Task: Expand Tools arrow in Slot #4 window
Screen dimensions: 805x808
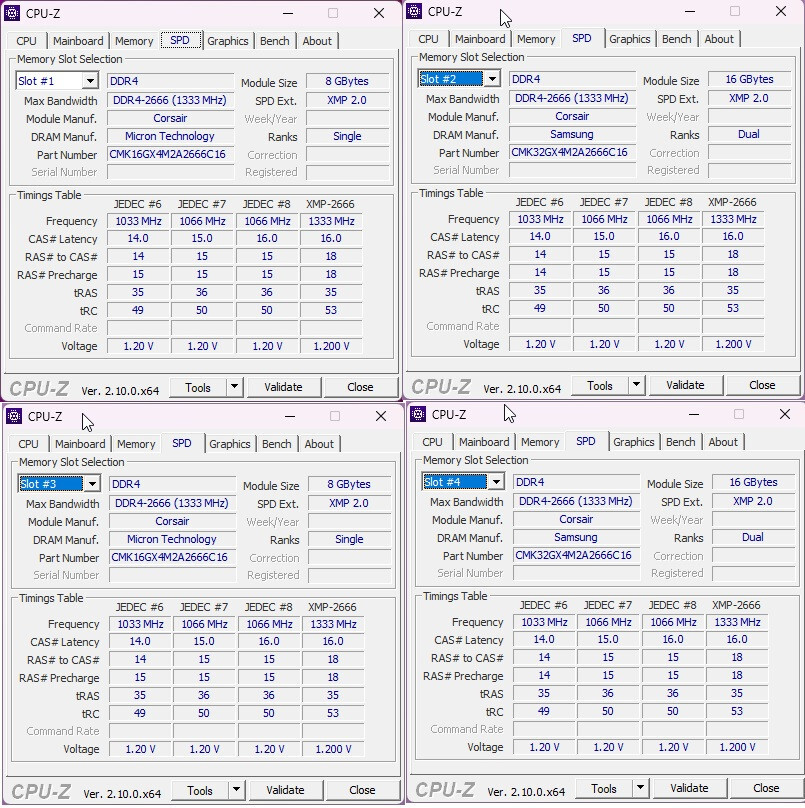Action: [x=641, y=787]
